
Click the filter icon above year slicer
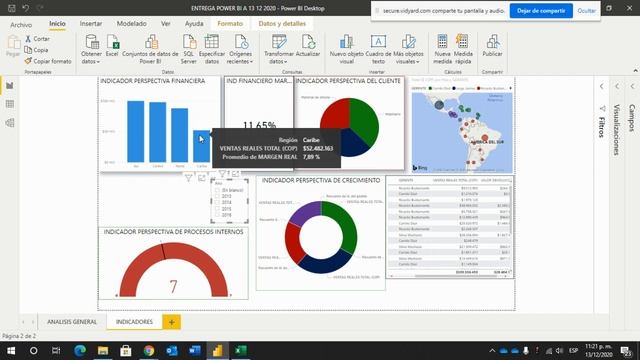tap(222, 174)
